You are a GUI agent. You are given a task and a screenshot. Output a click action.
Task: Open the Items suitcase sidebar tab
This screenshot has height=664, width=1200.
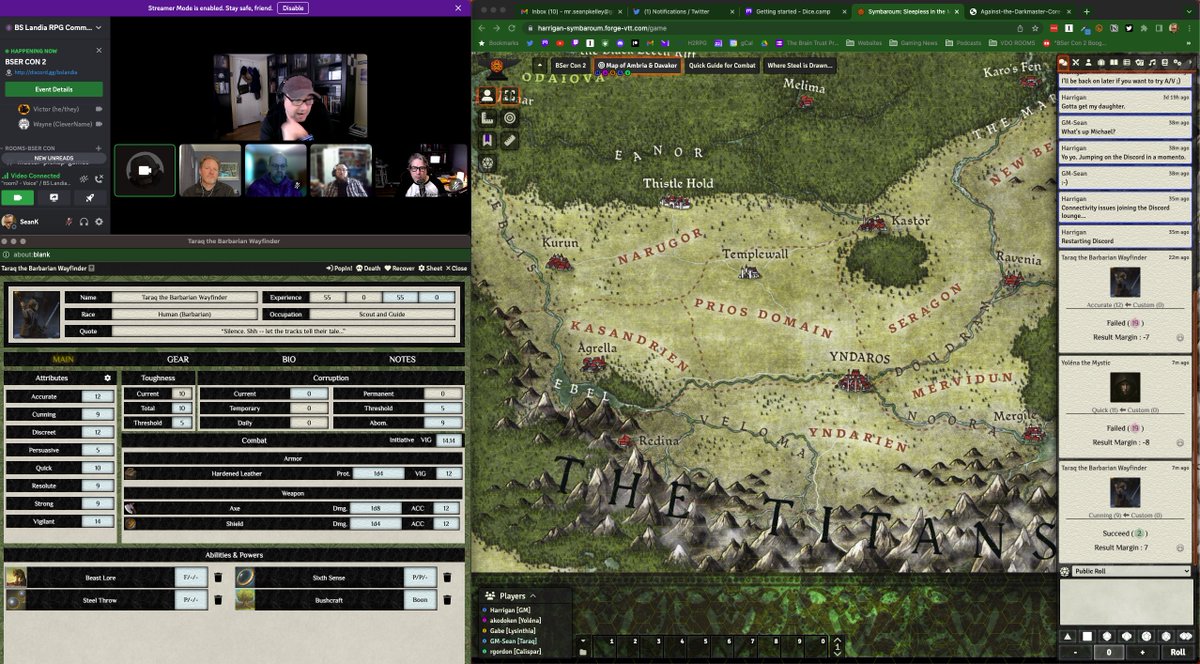click(1101, 62)
